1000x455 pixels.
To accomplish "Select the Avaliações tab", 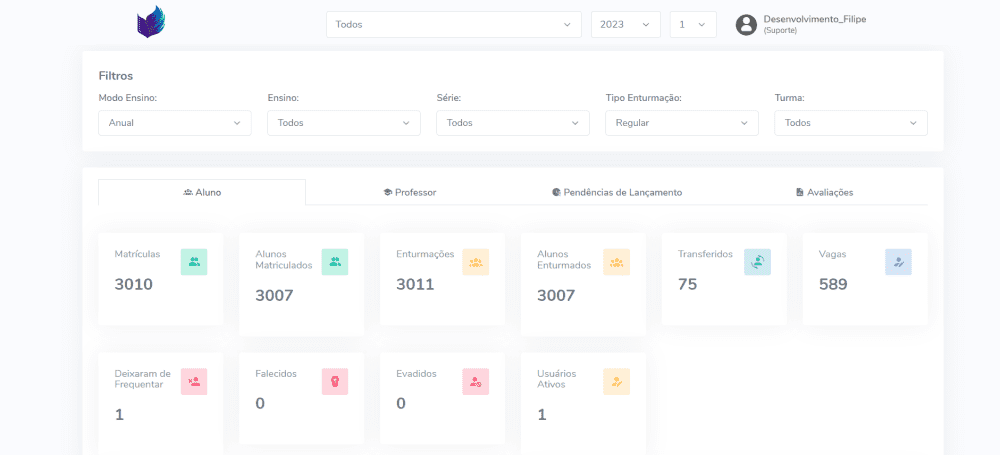I will coord(824,192).
